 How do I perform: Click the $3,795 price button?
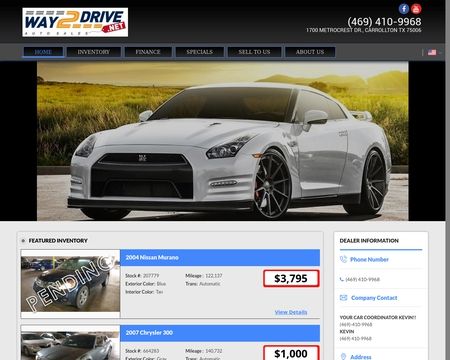(x=291, y=278)
